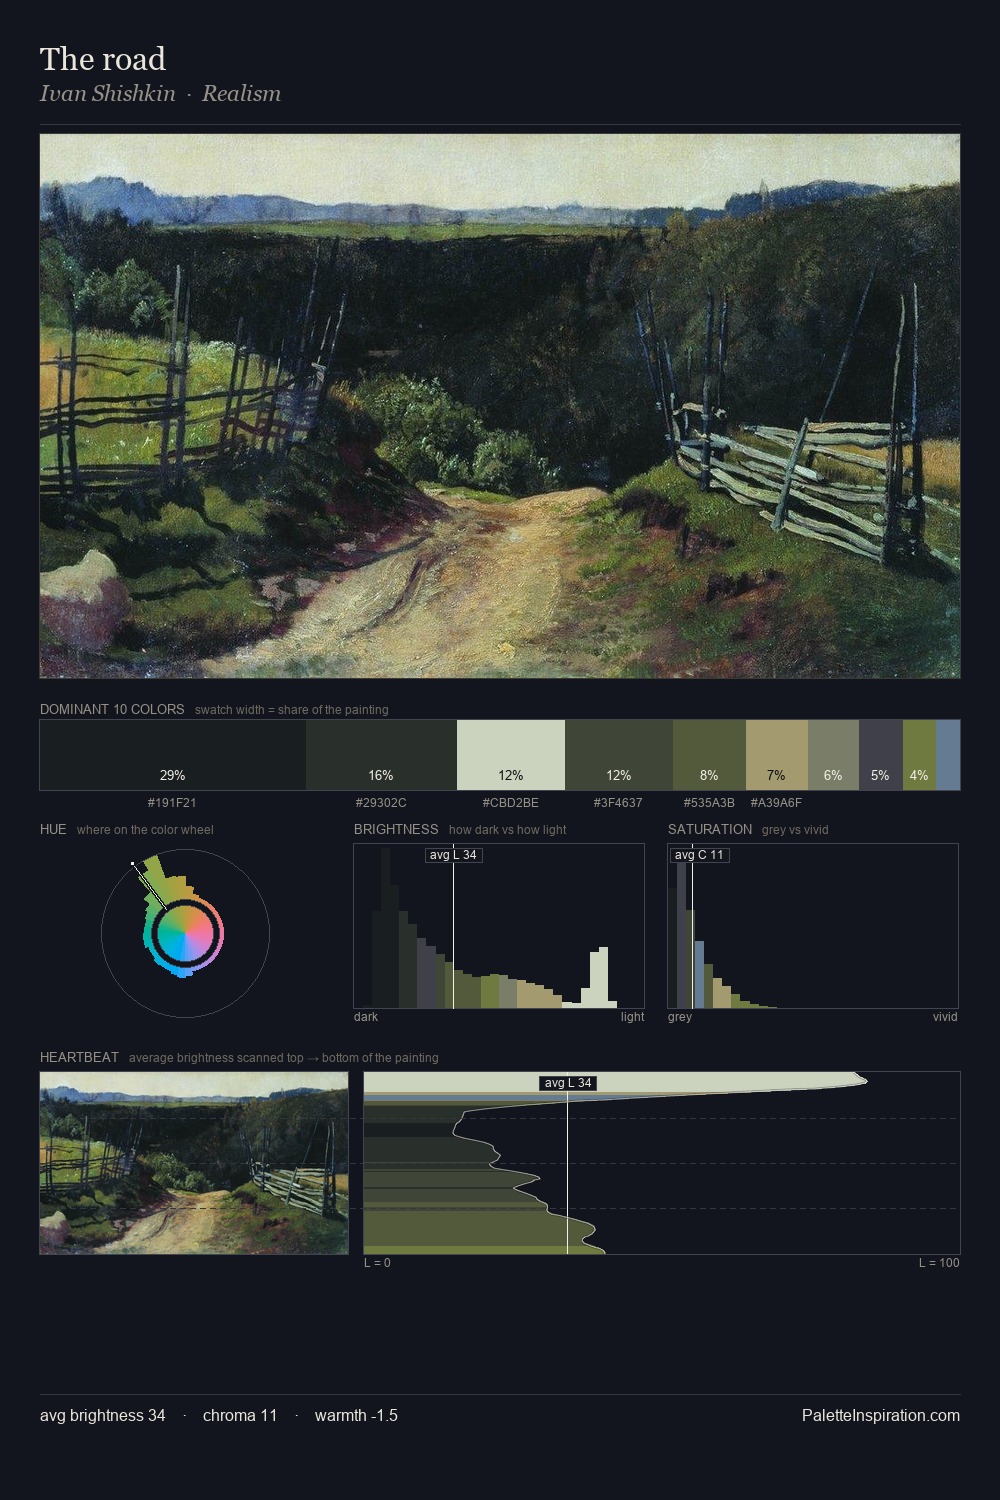The height and width of the screenshot is (1500, 1000).
Task: Click the DOMINANT 10 COLORS heading
Action: (x=112, y=709)
